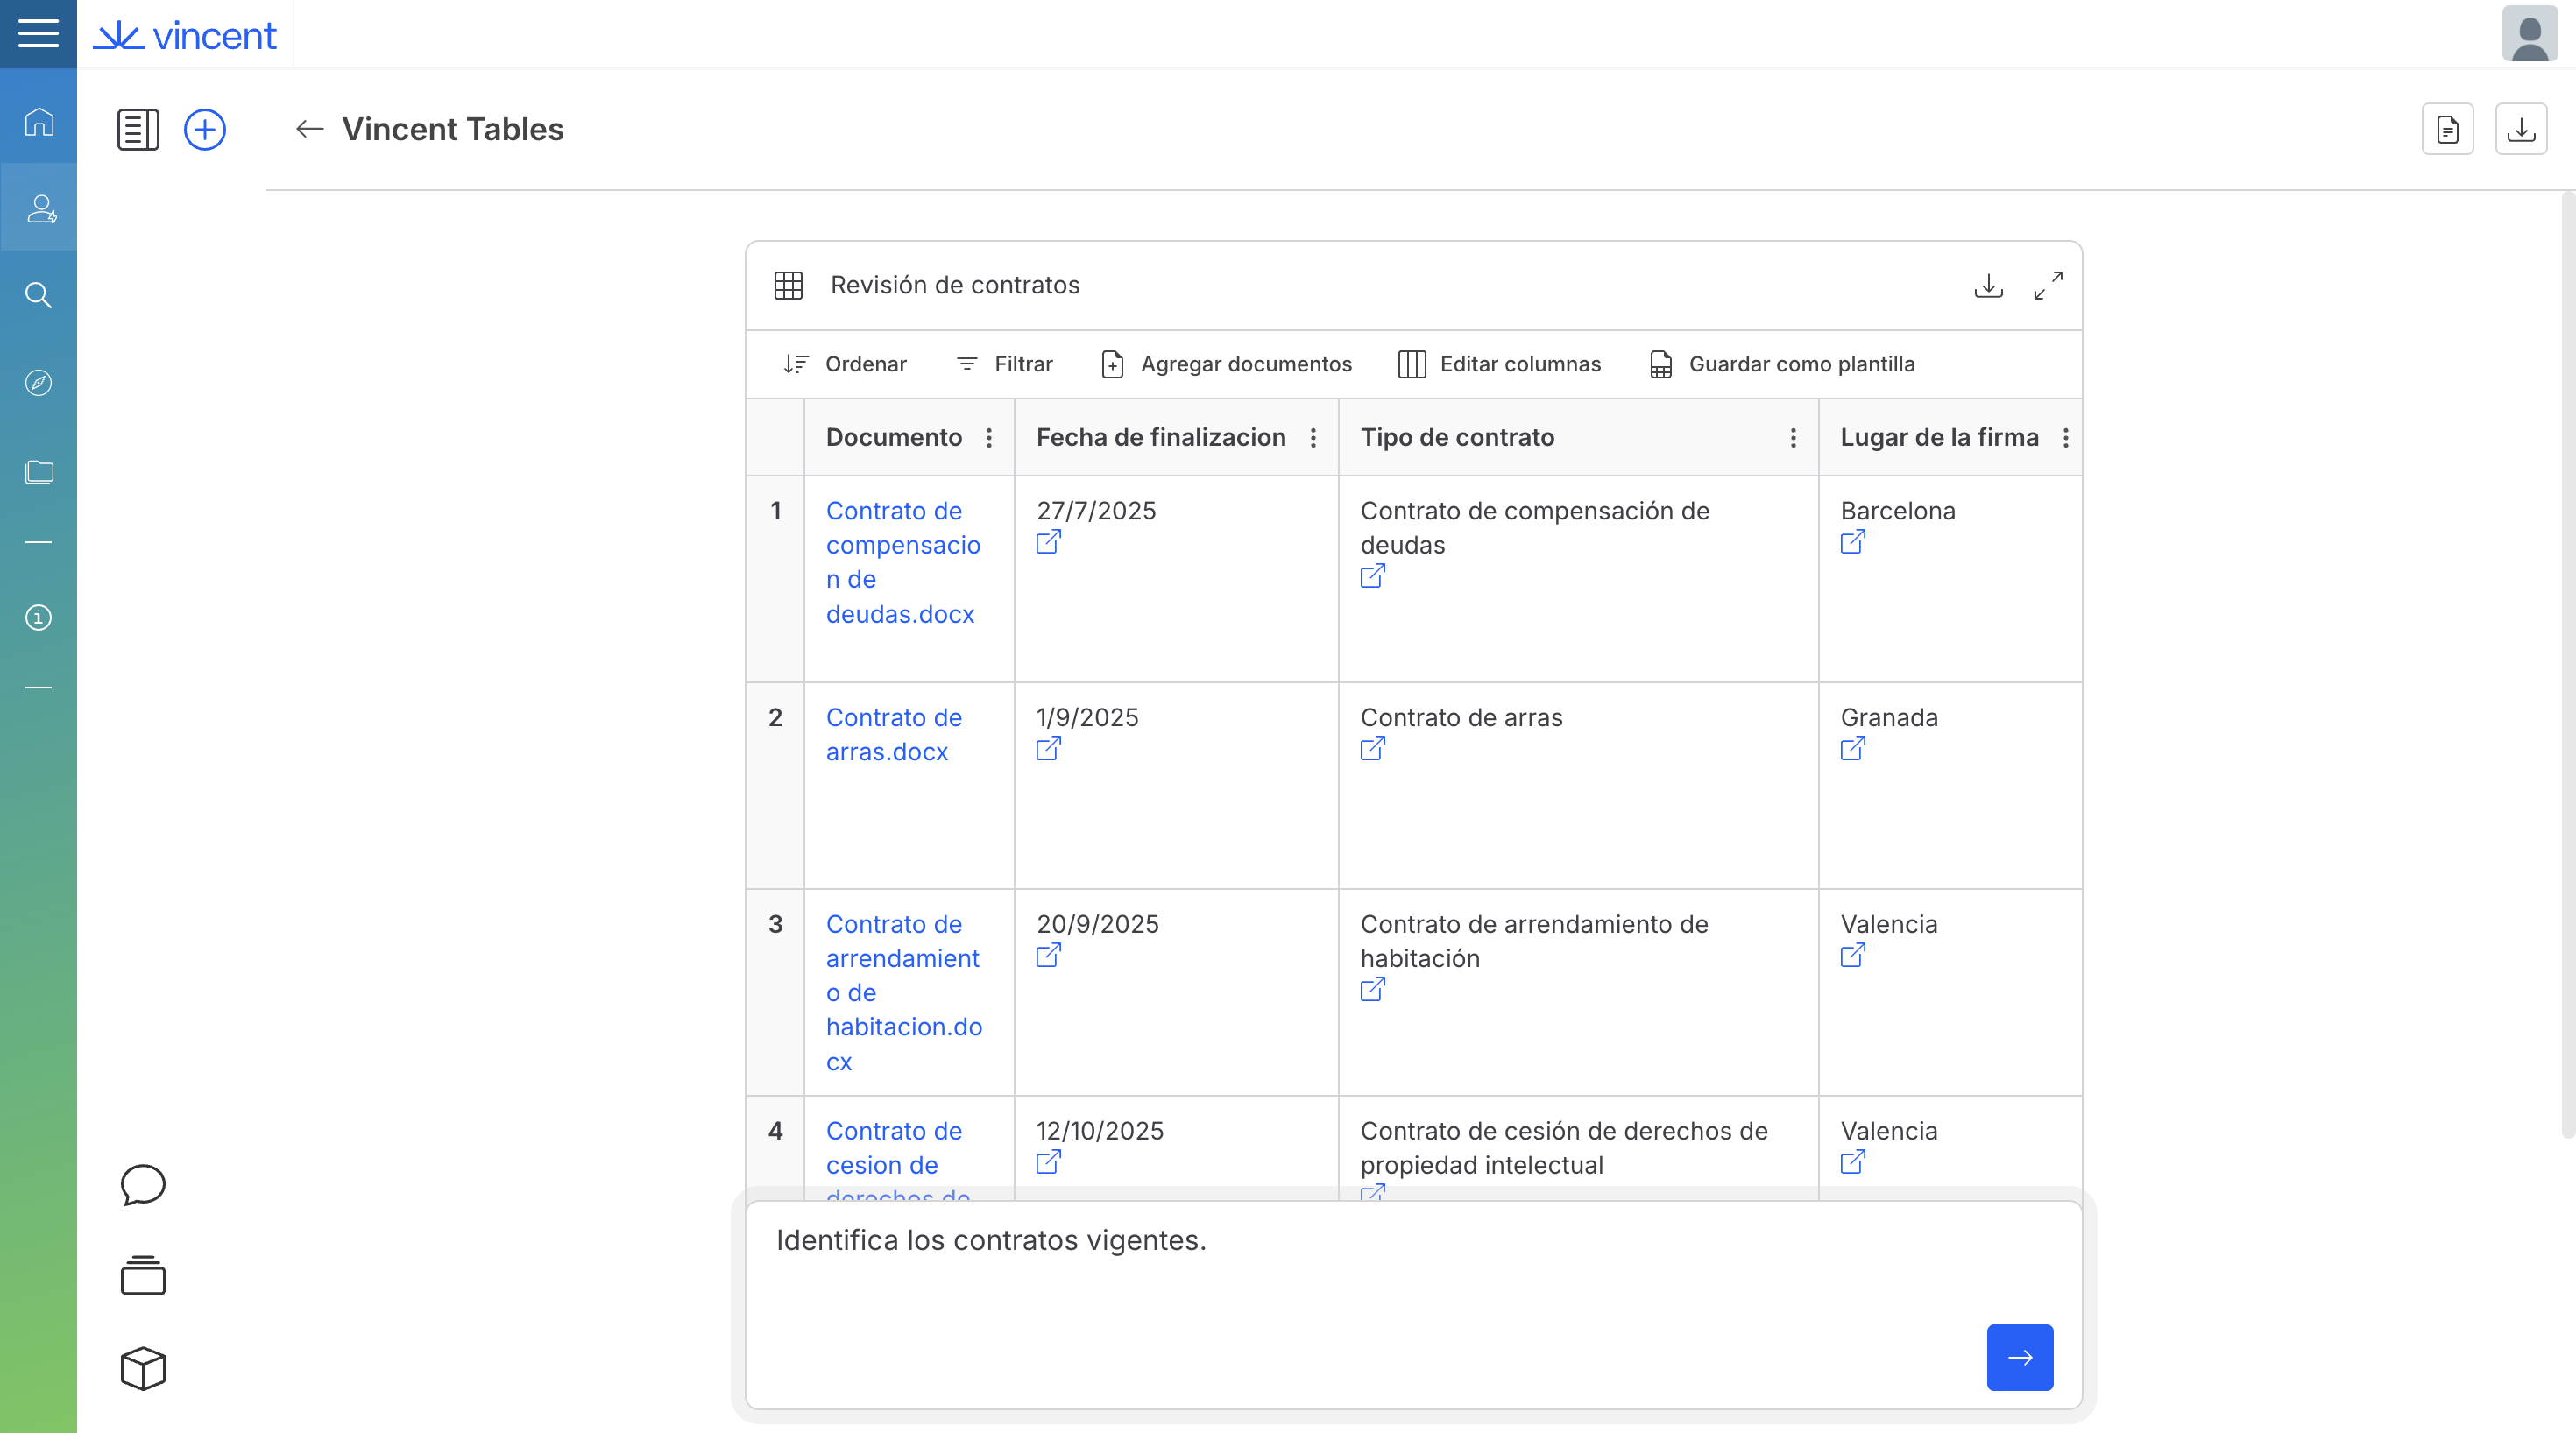
Task: Click the 3D cube icon
Action: 143,1367
